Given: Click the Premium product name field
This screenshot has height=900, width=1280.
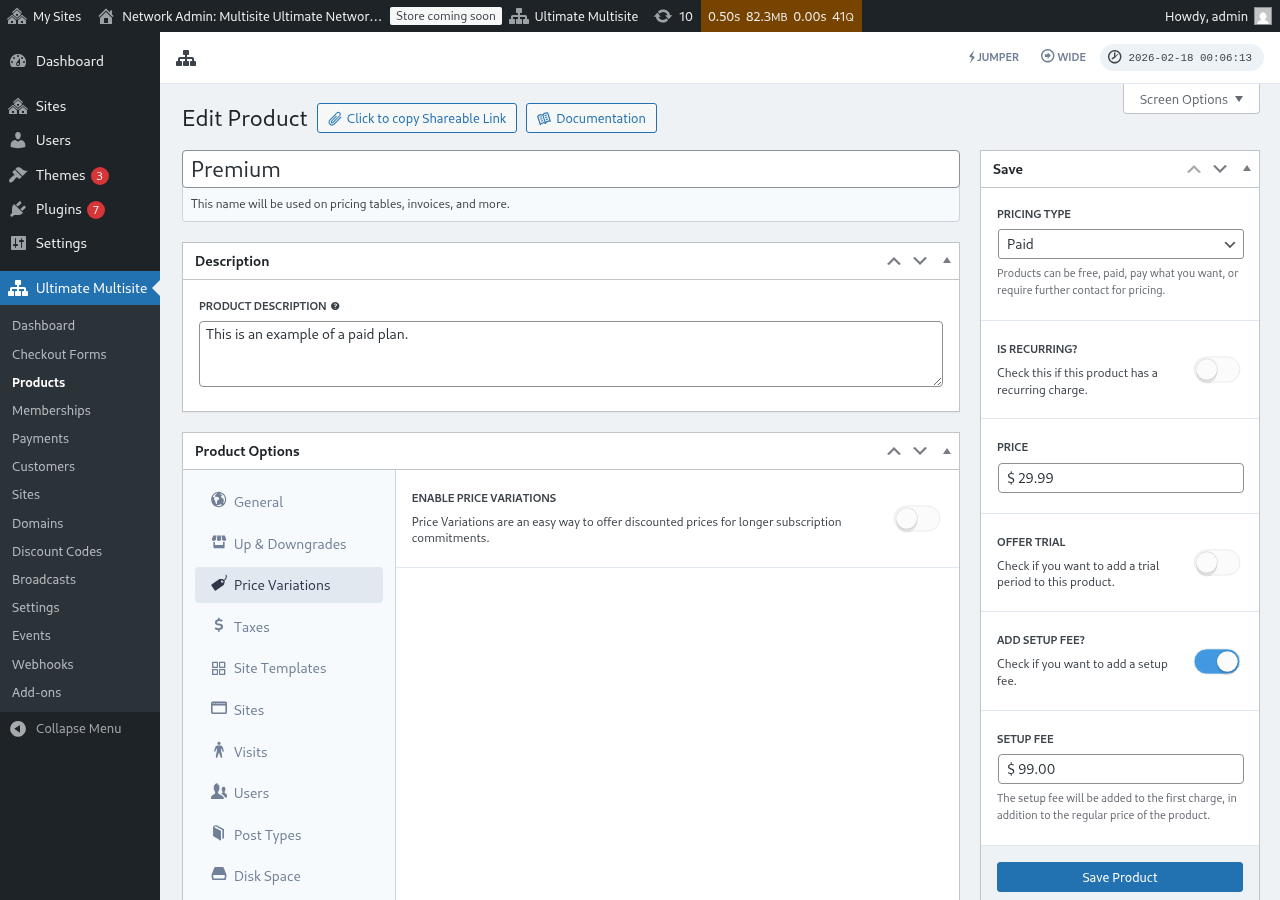Looking at the screenshot, I should [571, 169].
